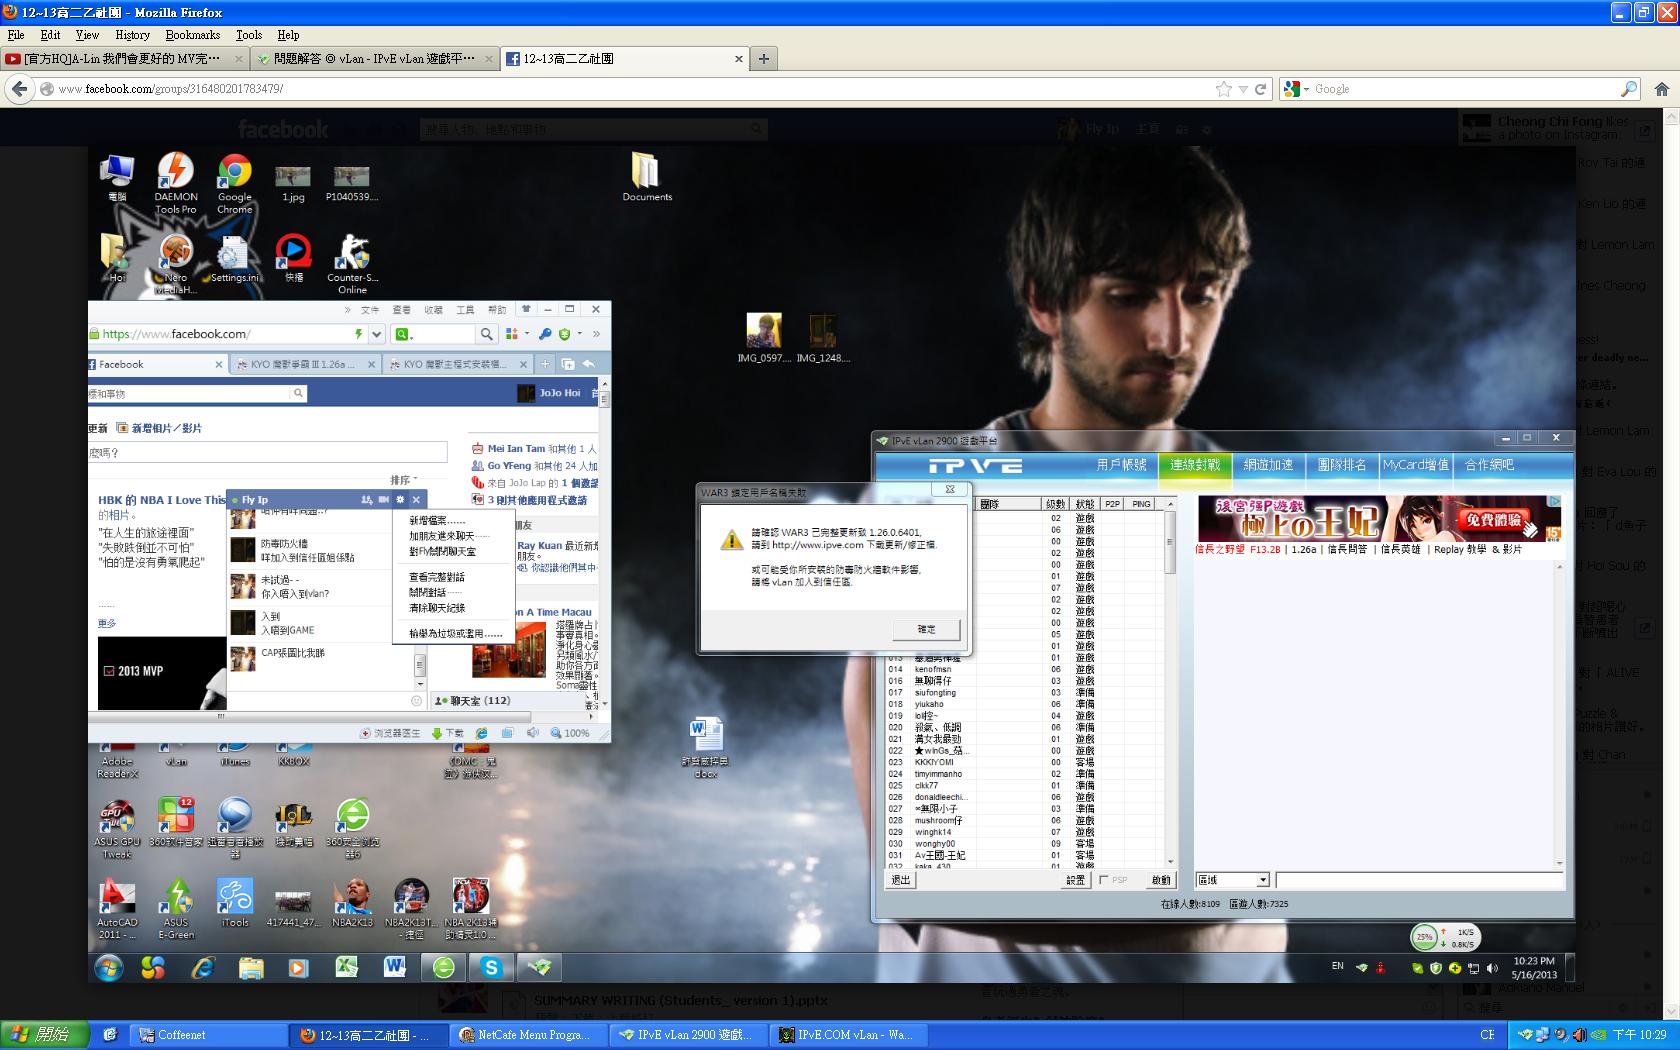Open the address bar history dropdown arrow
The height and width of the screenshot is (1050, 1680).
[x=1243, y=89]
